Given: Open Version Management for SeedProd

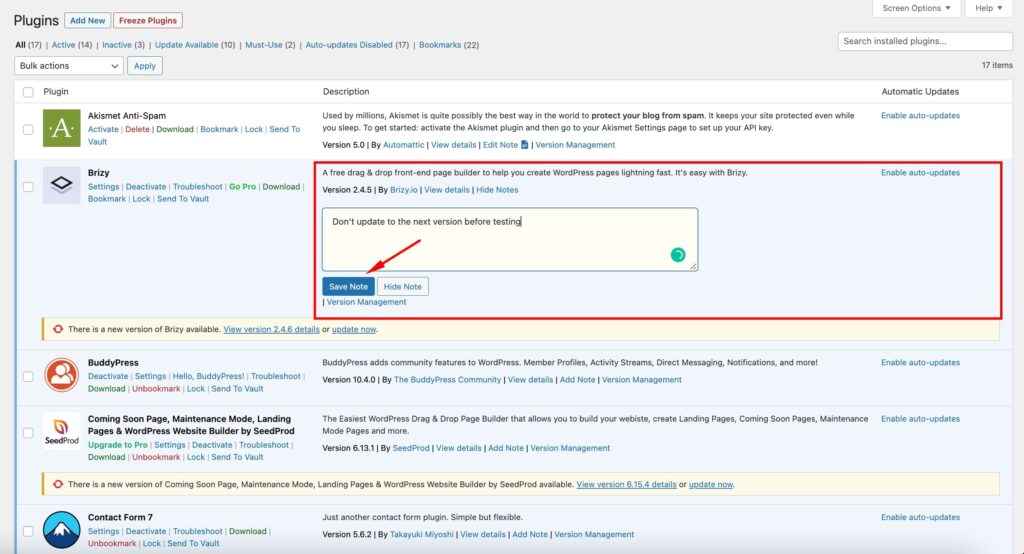Looking at the screenshot, I should (x=570, y=448).
